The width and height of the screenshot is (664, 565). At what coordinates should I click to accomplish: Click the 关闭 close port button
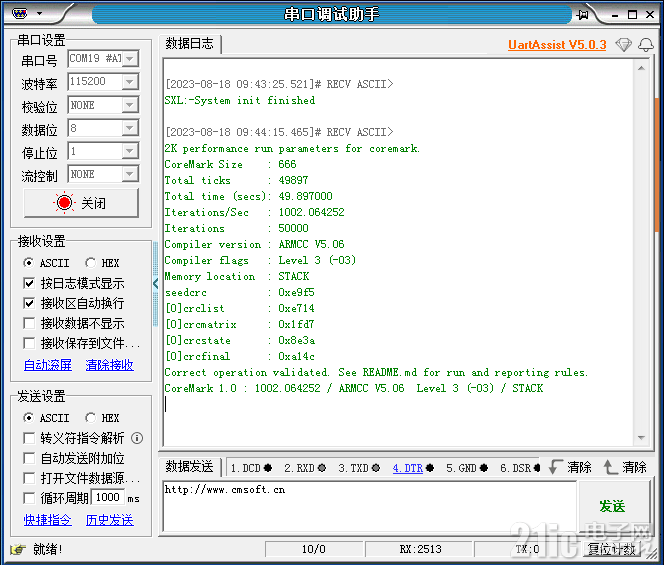[81, 203]
